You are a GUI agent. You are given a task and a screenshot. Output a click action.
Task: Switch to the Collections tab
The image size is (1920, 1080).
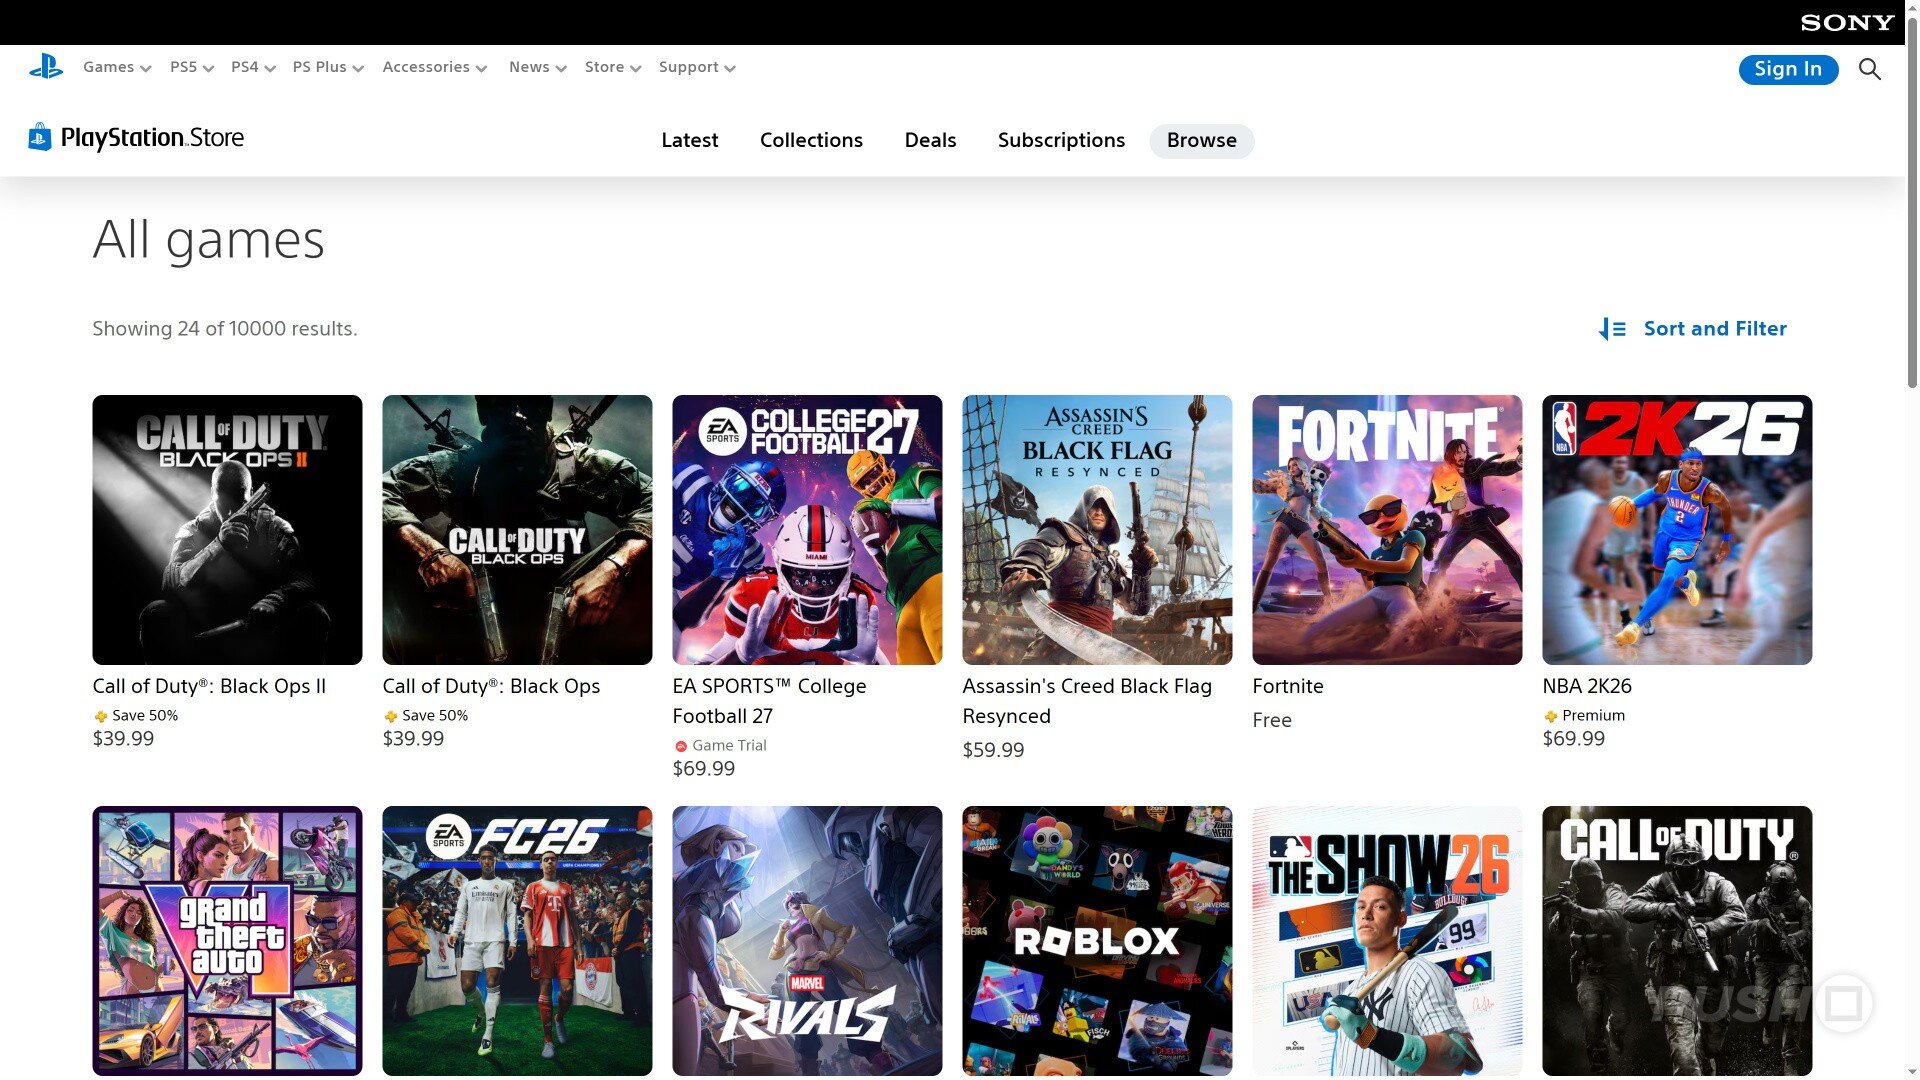(x=811, y=141)
